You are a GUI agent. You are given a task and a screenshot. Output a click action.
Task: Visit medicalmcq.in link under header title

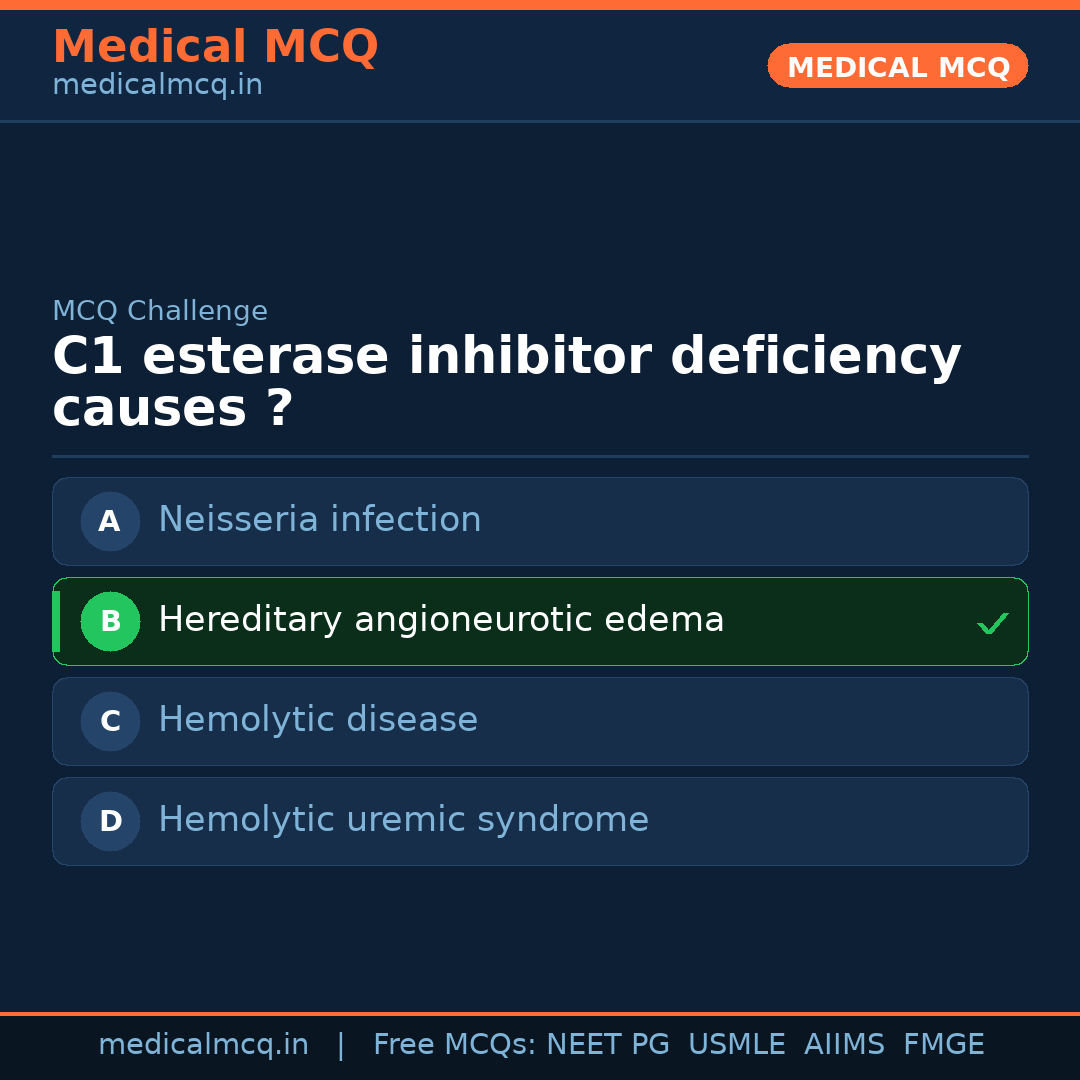pyautogui.click(x=157, y=86)
